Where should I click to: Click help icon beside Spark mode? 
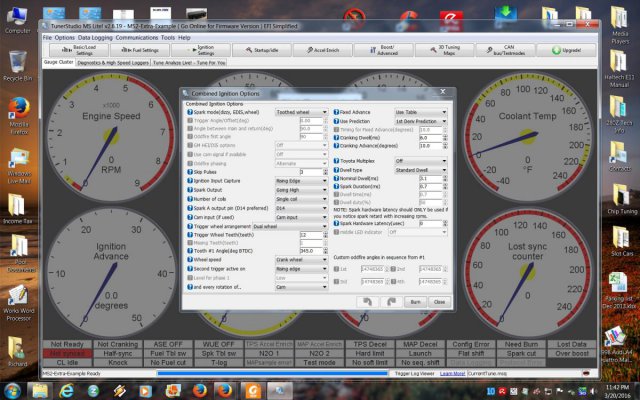tap(189, 112)
